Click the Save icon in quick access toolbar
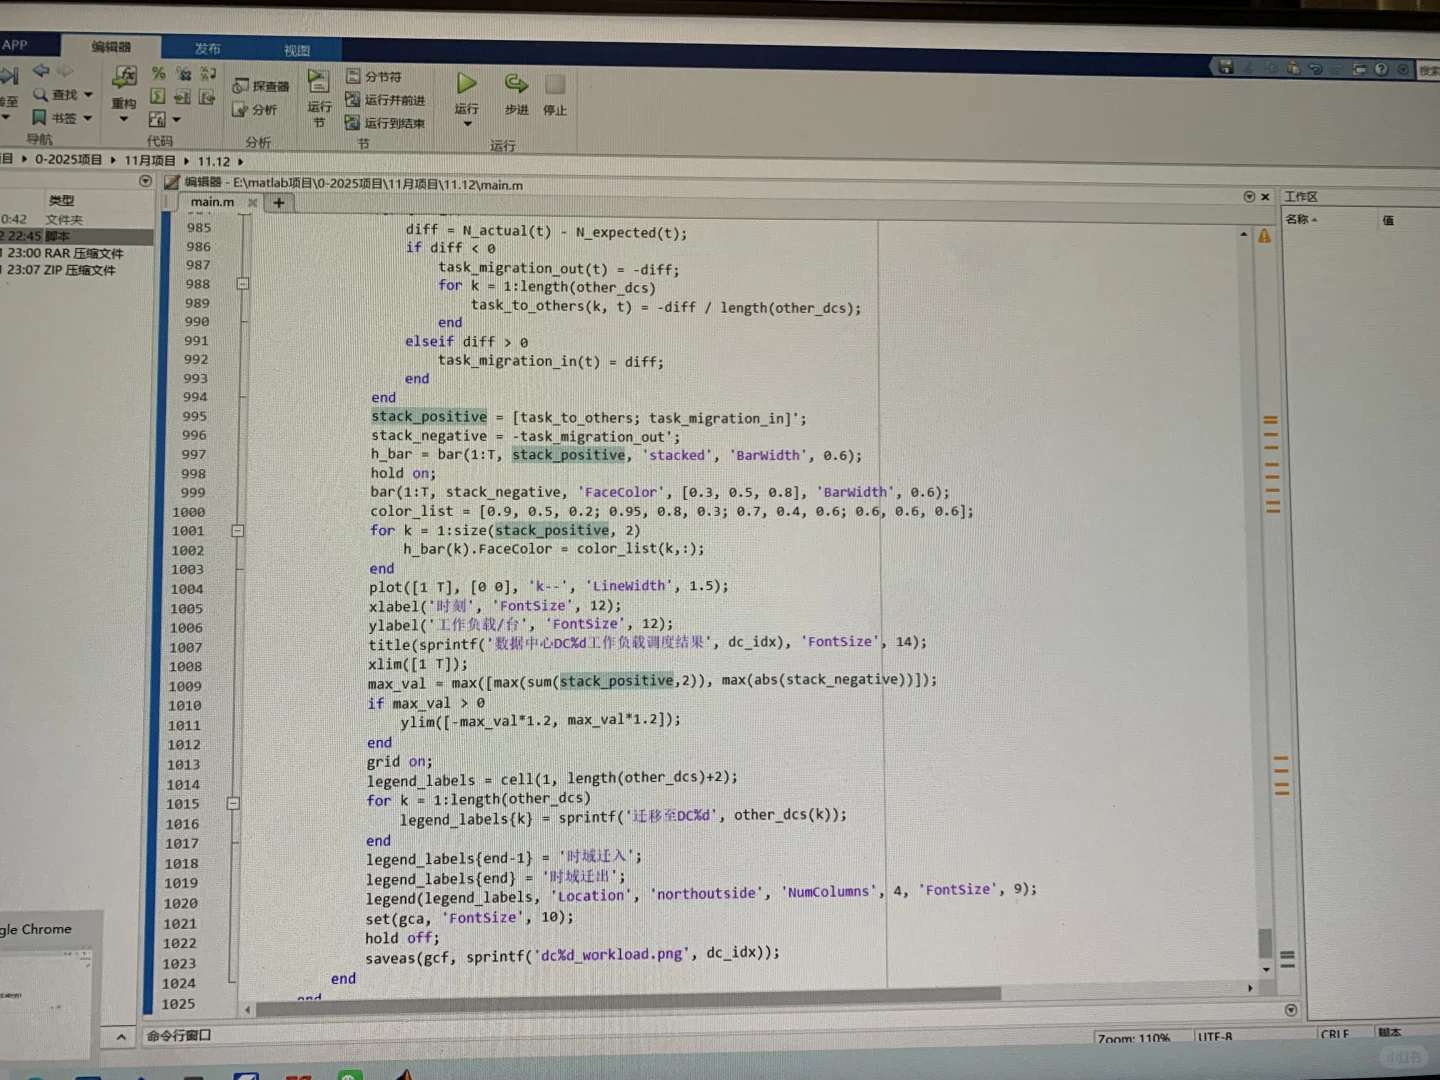The image size is (1440, 1080). [x=1226, y=67]
